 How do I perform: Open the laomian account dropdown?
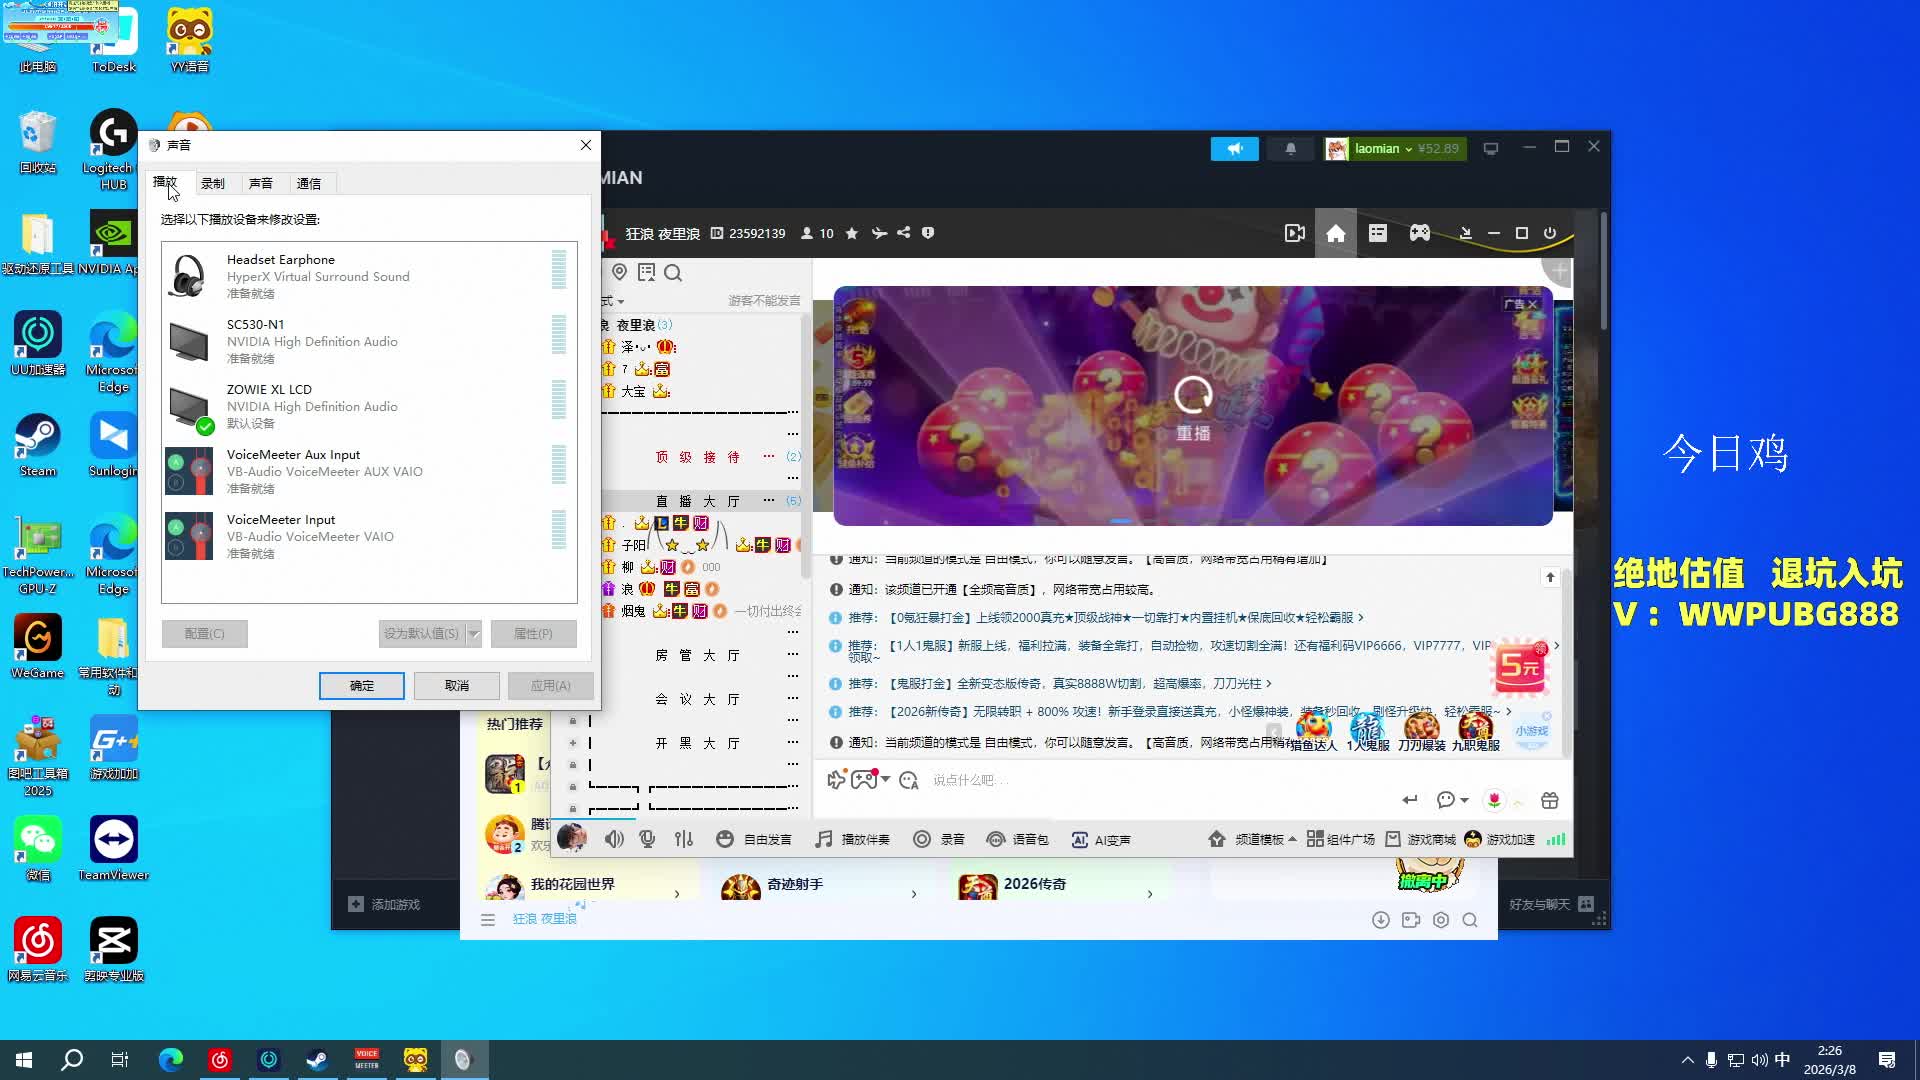(1408, 149)
